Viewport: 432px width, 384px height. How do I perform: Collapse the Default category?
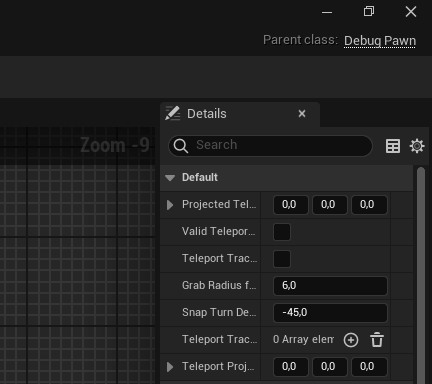170,178
